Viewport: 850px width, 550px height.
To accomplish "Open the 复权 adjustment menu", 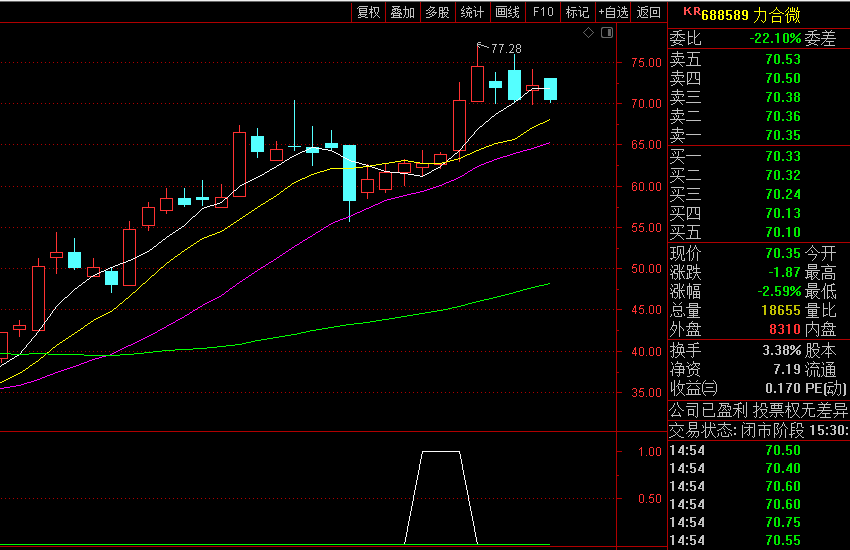I will [368, 12].
